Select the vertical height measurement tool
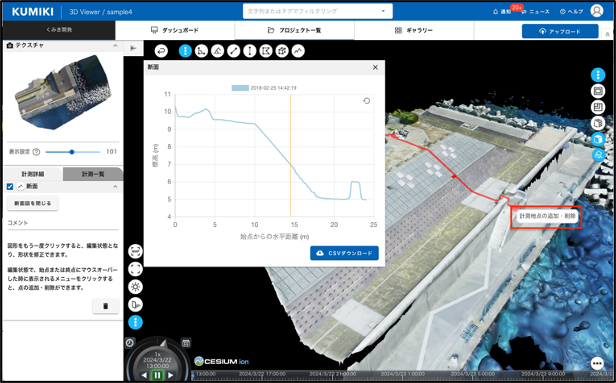Image resolution: width=616 pixels, height=383 pixels. [249, 51]
